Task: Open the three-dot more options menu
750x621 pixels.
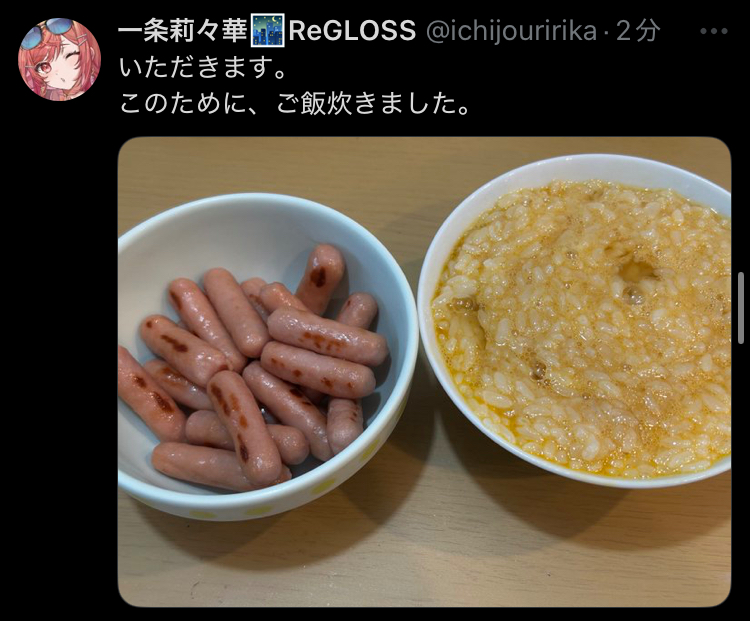Action: (x=713, y=32)
